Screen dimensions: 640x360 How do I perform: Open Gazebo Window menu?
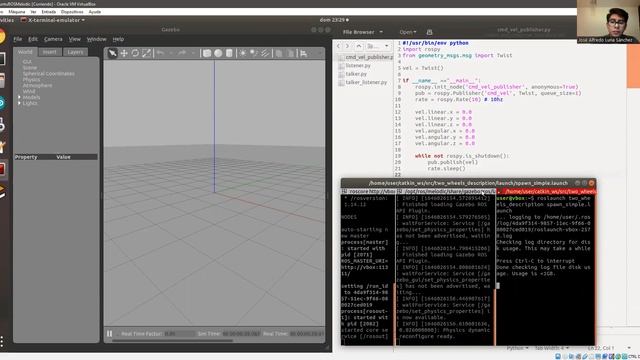tap(96, 39)
